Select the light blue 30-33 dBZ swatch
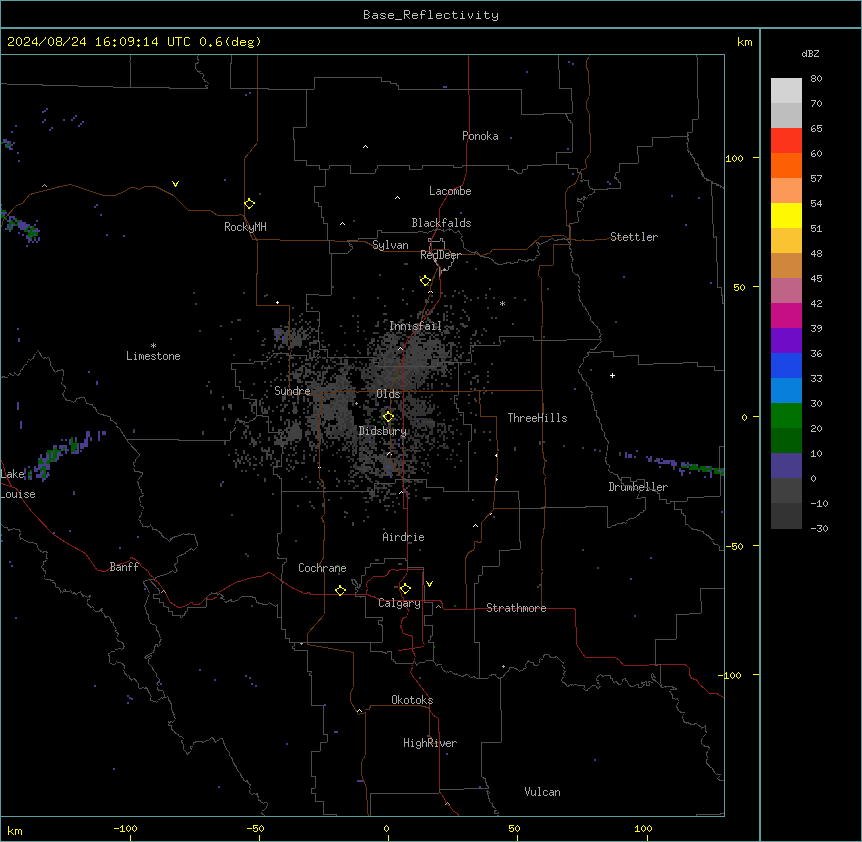862x842 pixels. [x=786, y=391]
